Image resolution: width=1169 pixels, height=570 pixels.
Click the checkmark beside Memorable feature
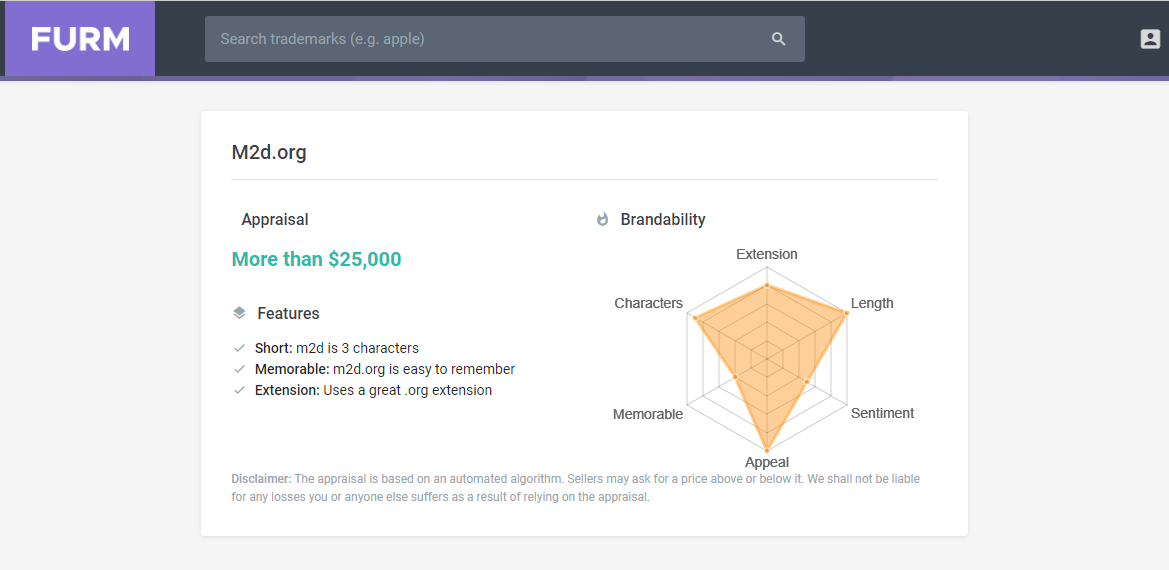[x=239, y=369]
